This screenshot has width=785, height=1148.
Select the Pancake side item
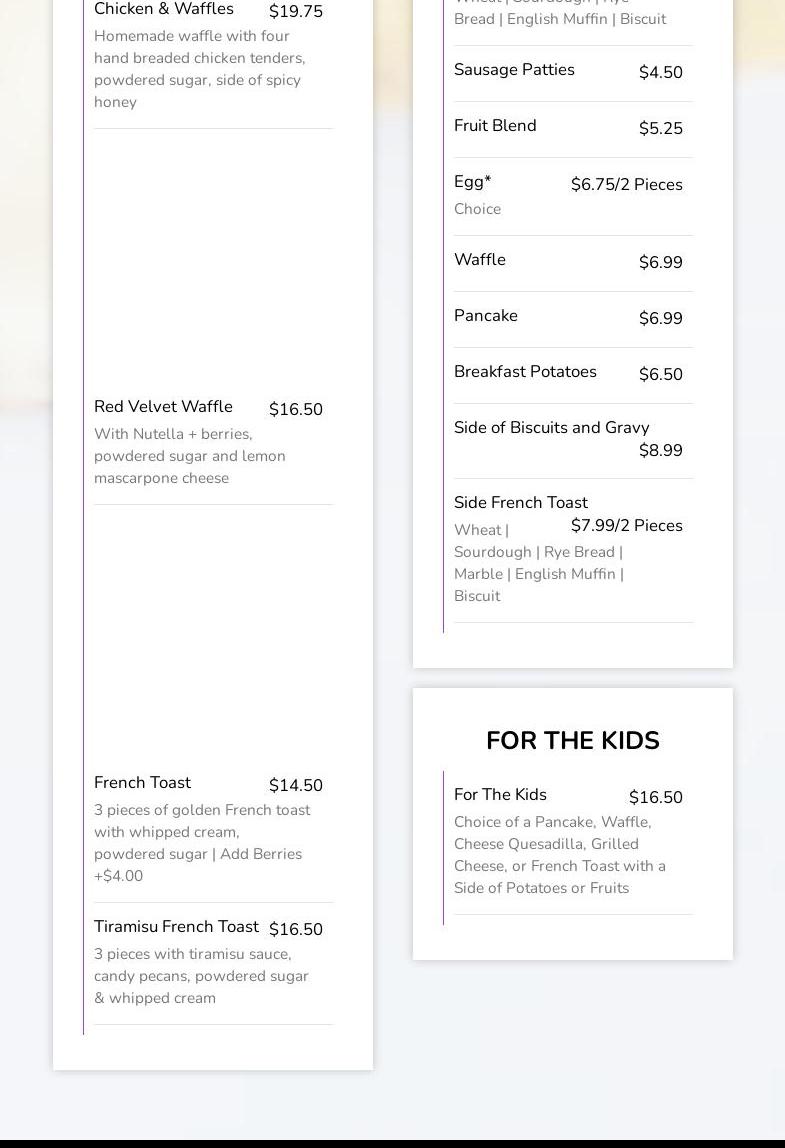(486, 316)
